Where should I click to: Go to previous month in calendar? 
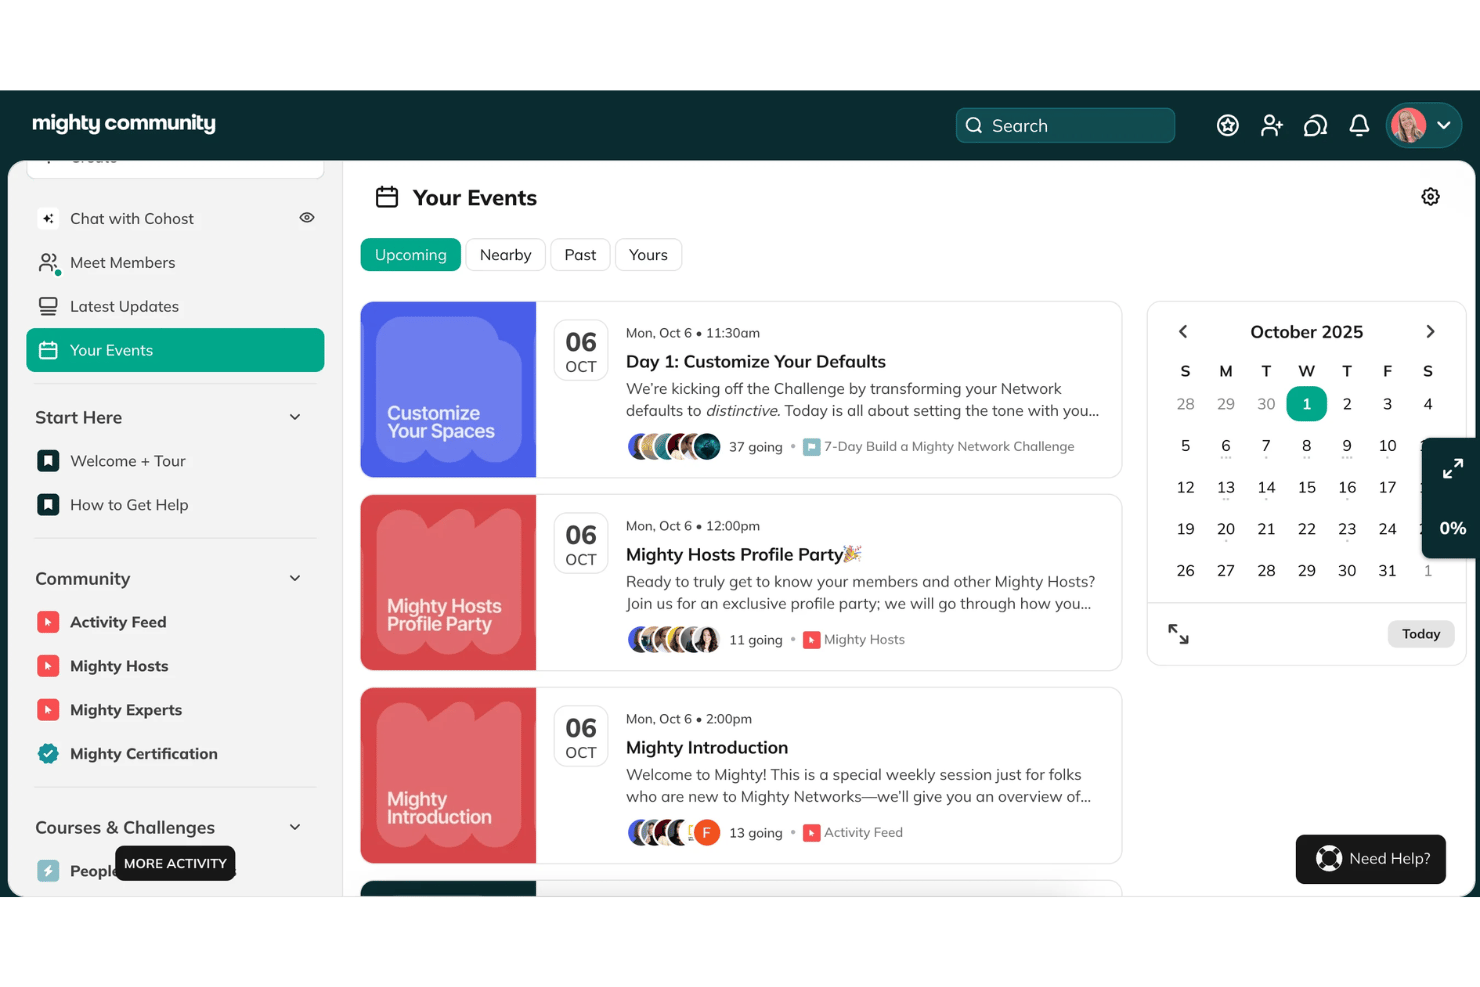1183,332
